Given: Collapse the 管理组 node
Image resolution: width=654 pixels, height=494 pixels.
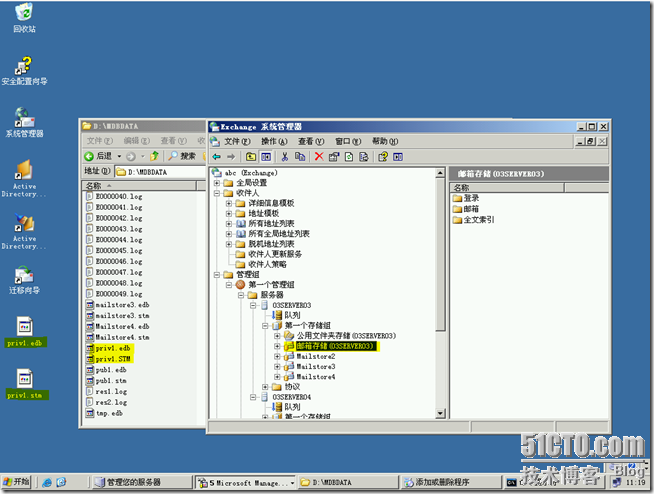Looking at the screenshot, I should (x=217, y=275).
